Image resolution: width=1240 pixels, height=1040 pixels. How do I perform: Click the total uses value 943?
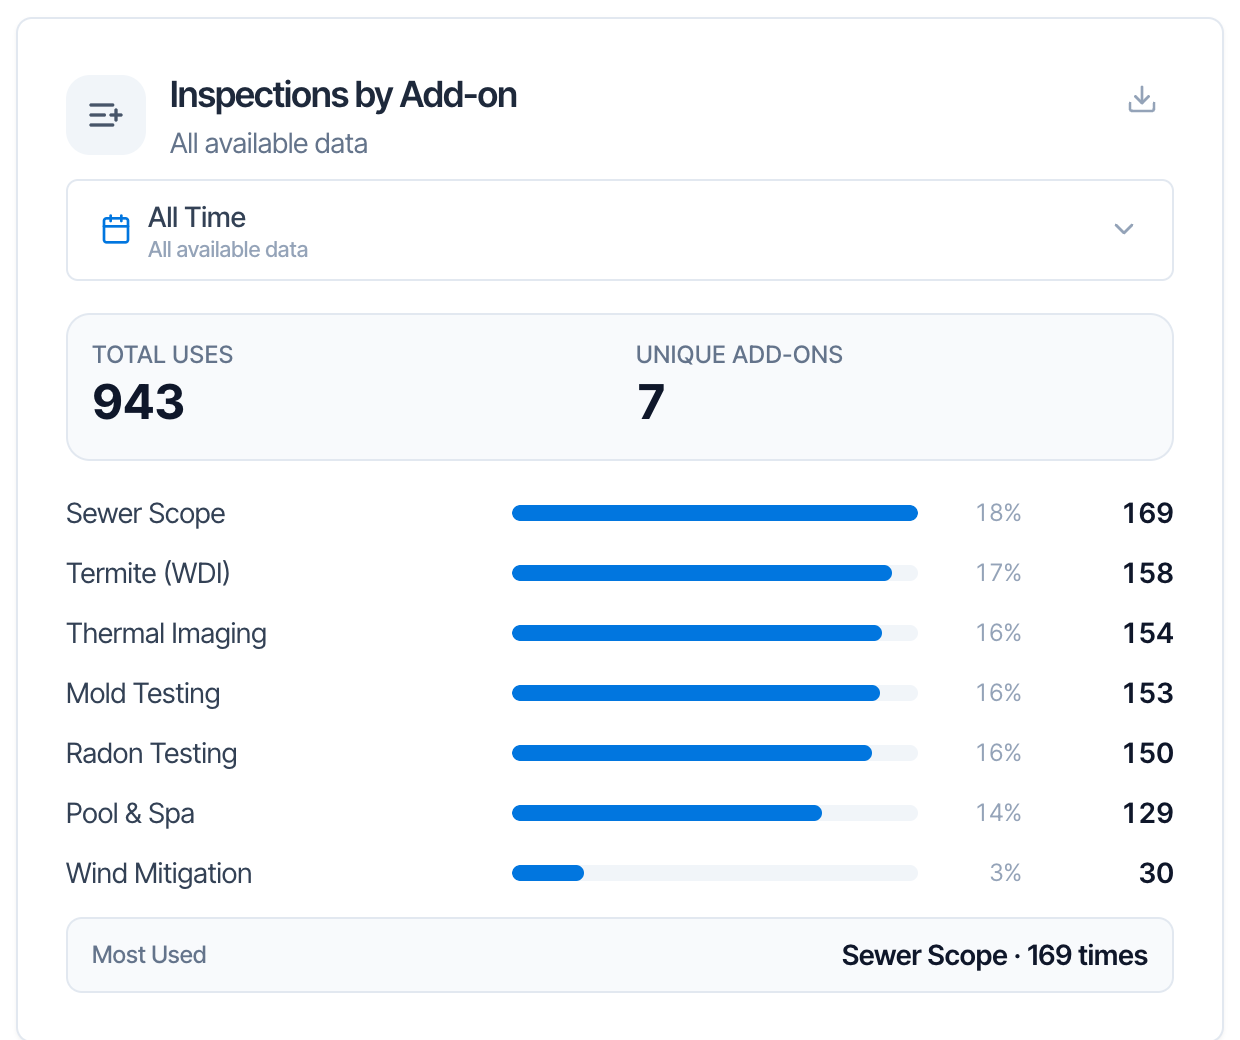tap(139, 402)
